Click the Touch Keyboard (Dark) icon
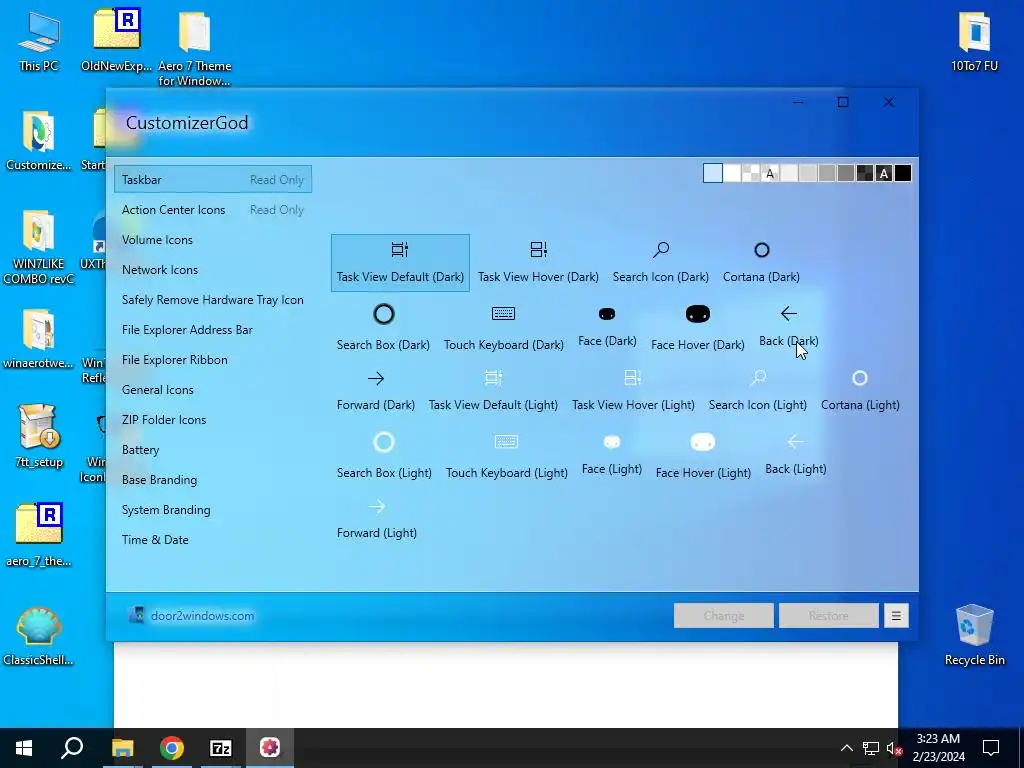The image size is (1024, 768). (504, 328)
